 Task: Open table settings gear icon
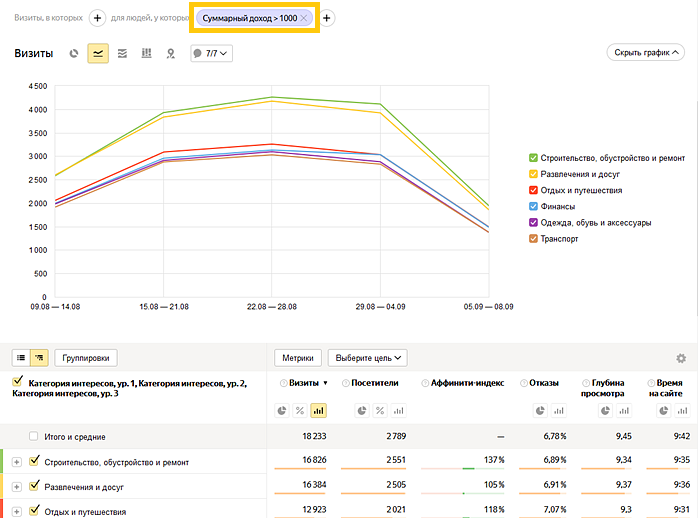click(x=681, y=358)
